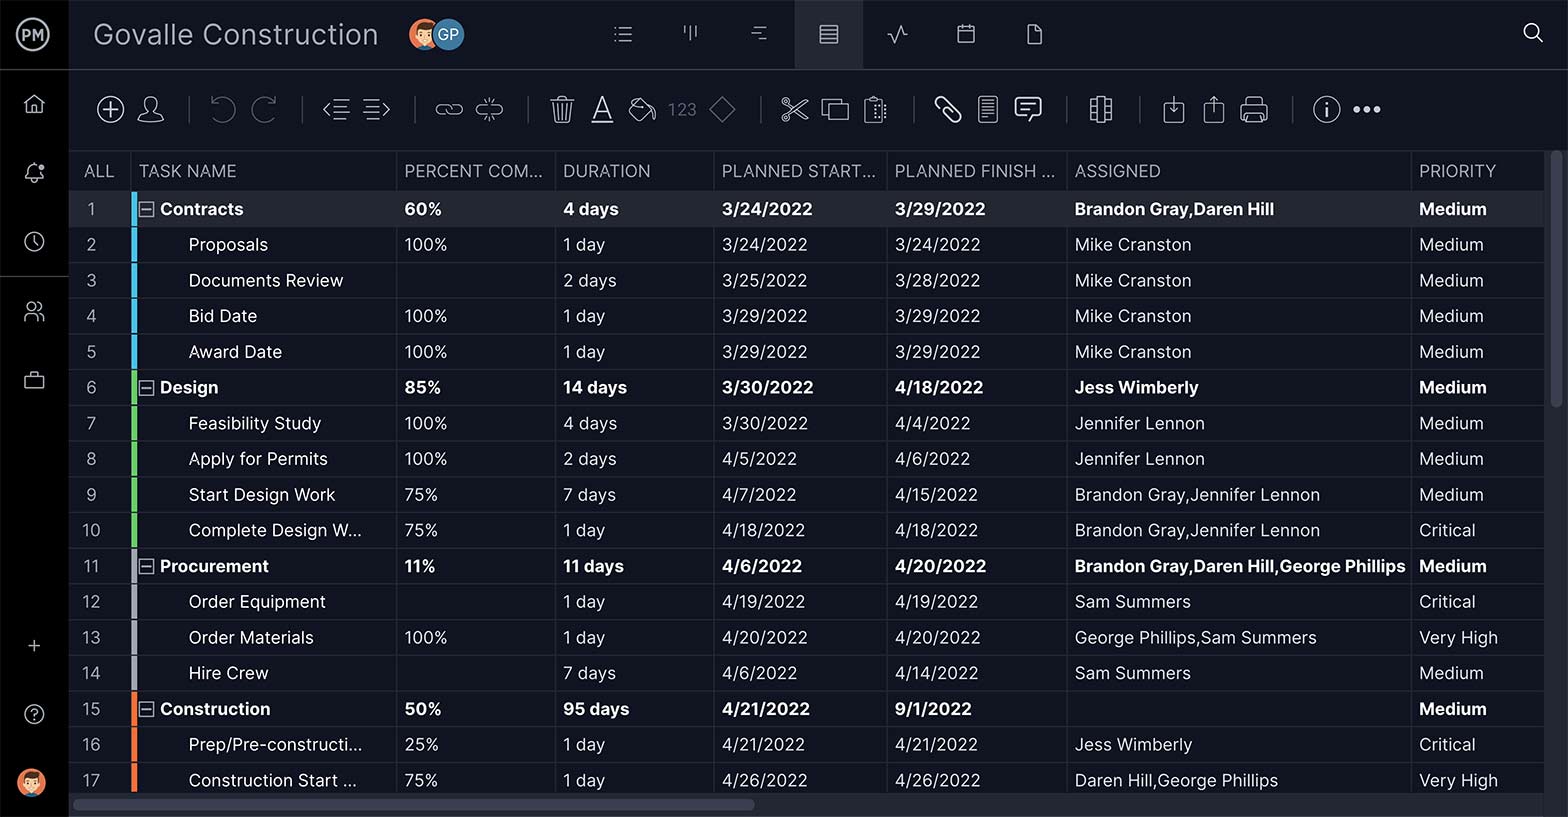This screenshot has width=1568, height=817.
Task: Switch to the sheet view tab
Action: tap(828, 34)
